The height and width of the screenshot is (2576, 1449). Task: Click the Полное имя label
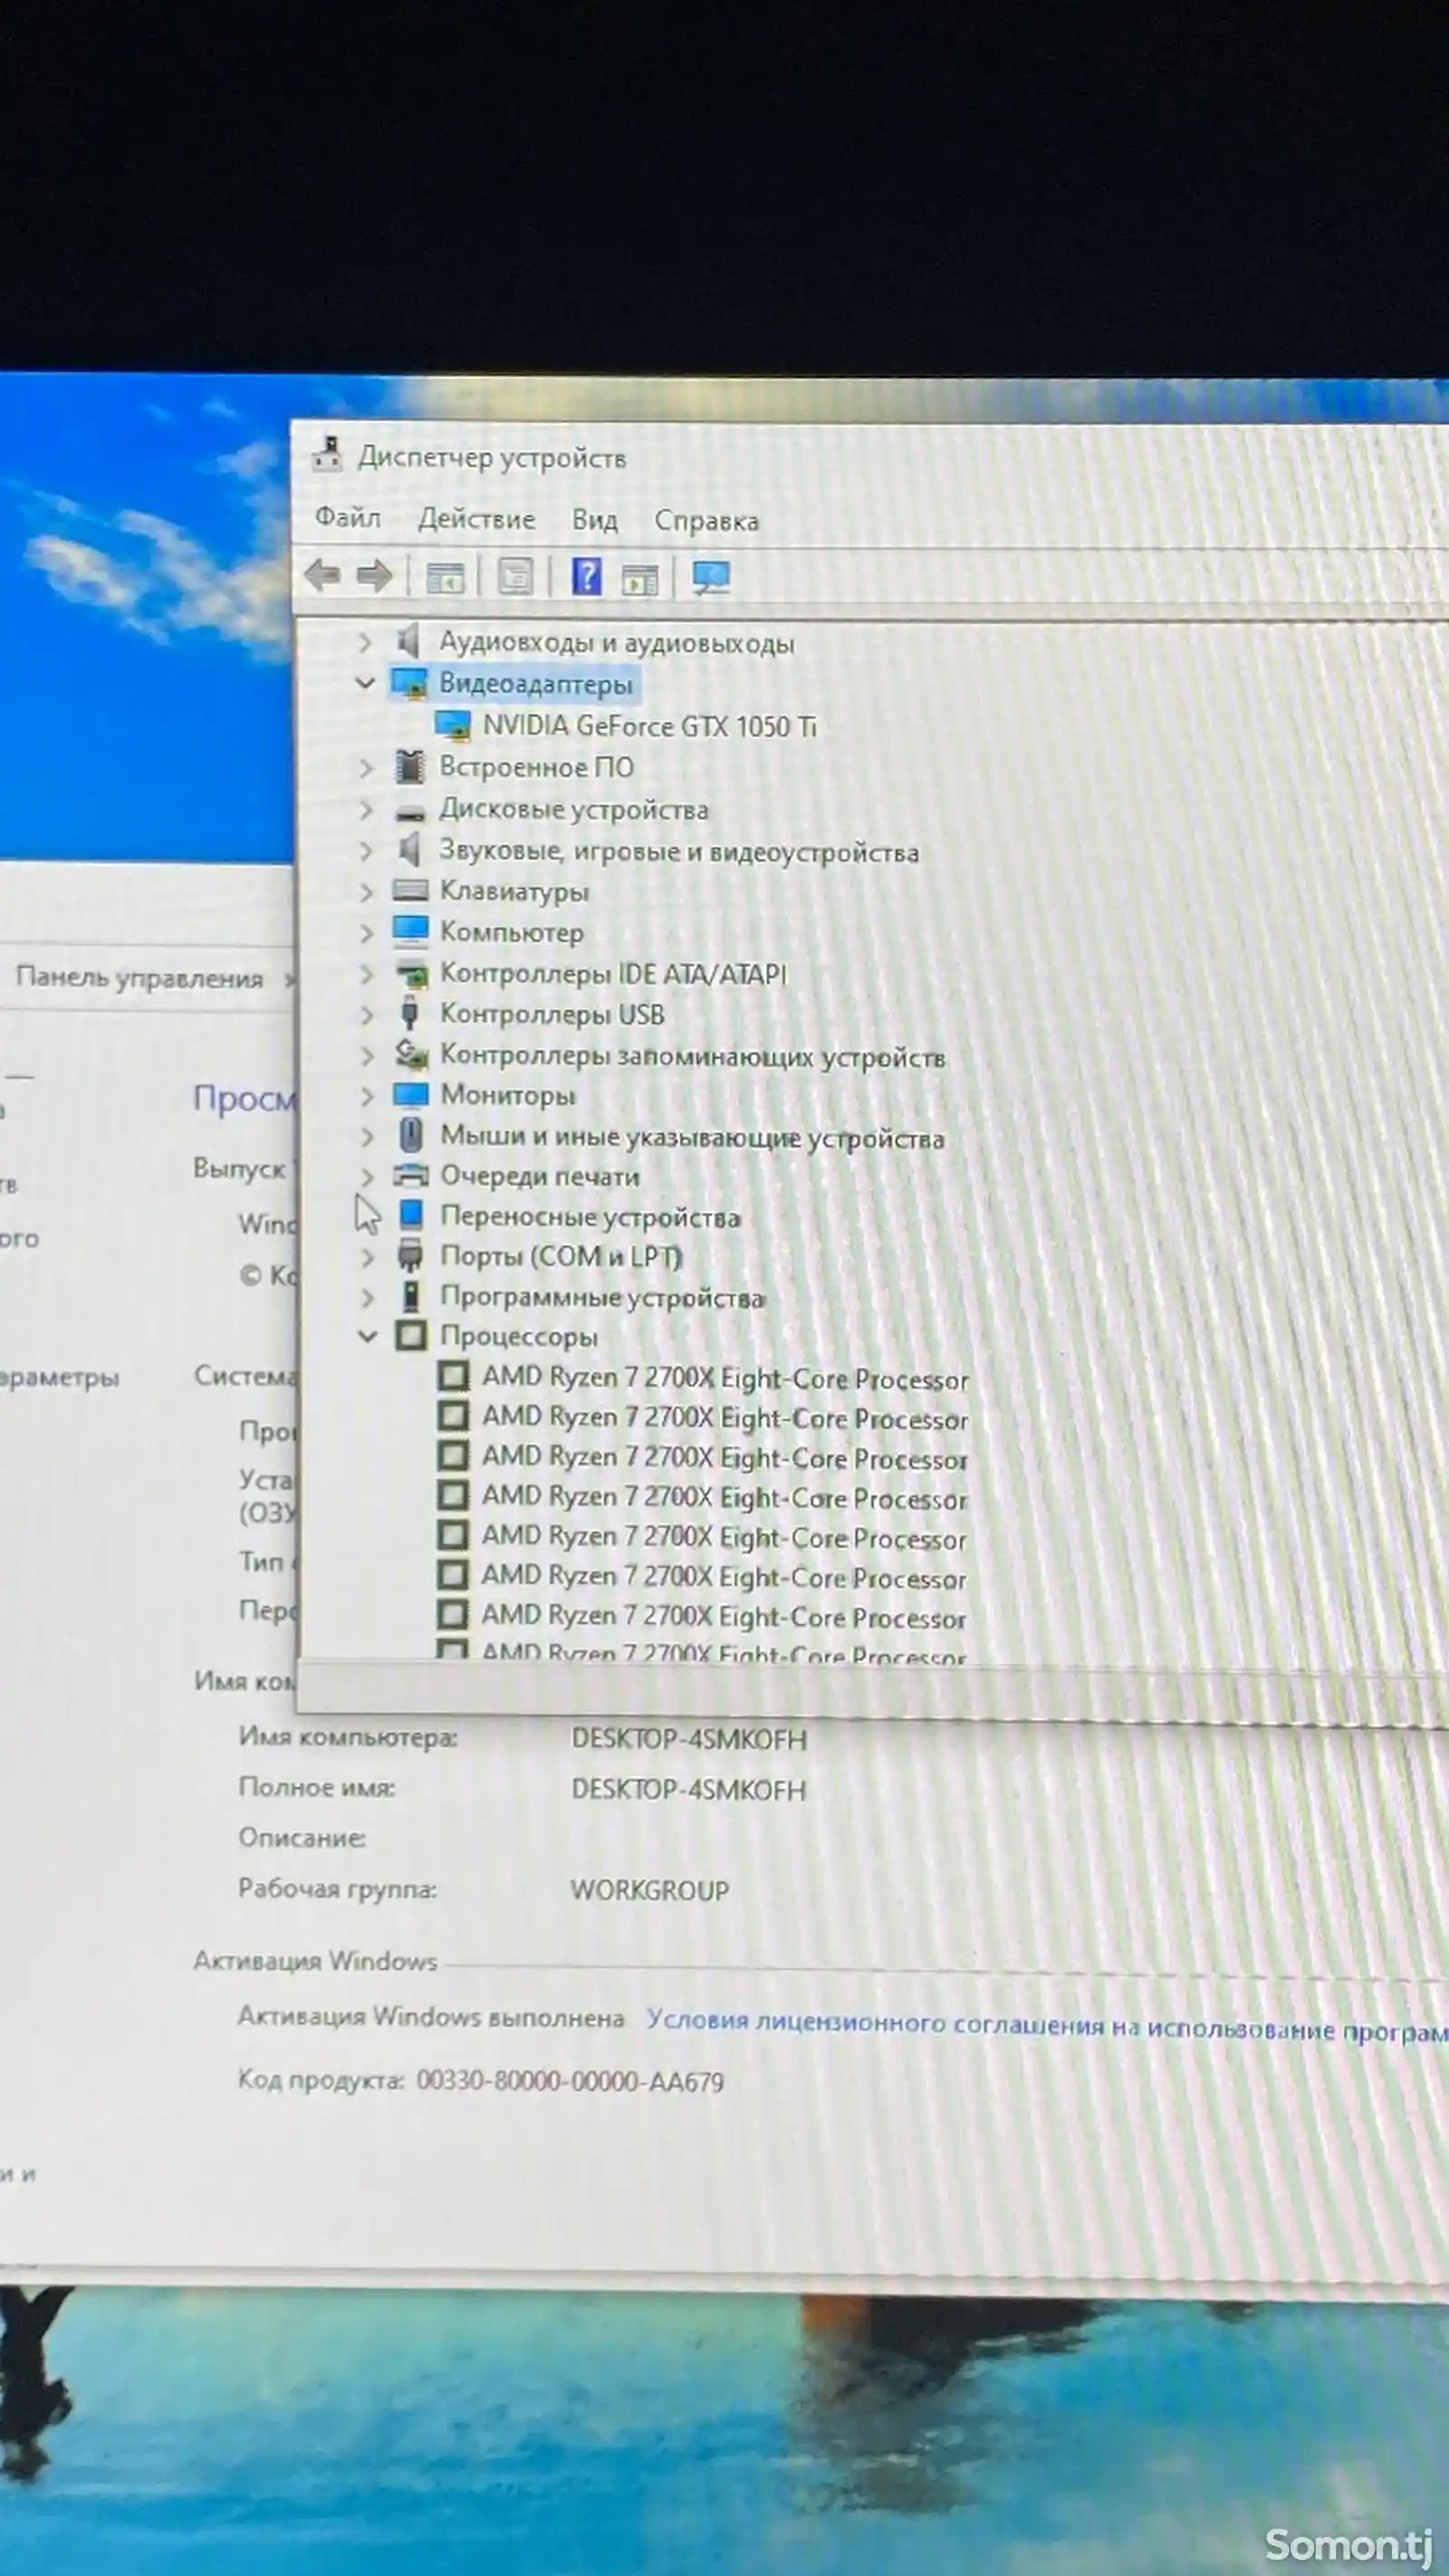316,1787
